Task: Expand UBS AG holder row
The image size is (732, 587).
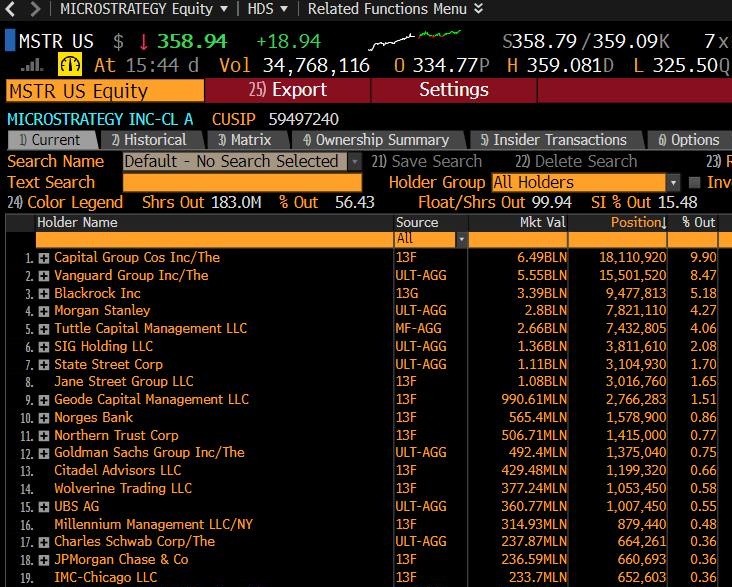Action: pos(44,507)
